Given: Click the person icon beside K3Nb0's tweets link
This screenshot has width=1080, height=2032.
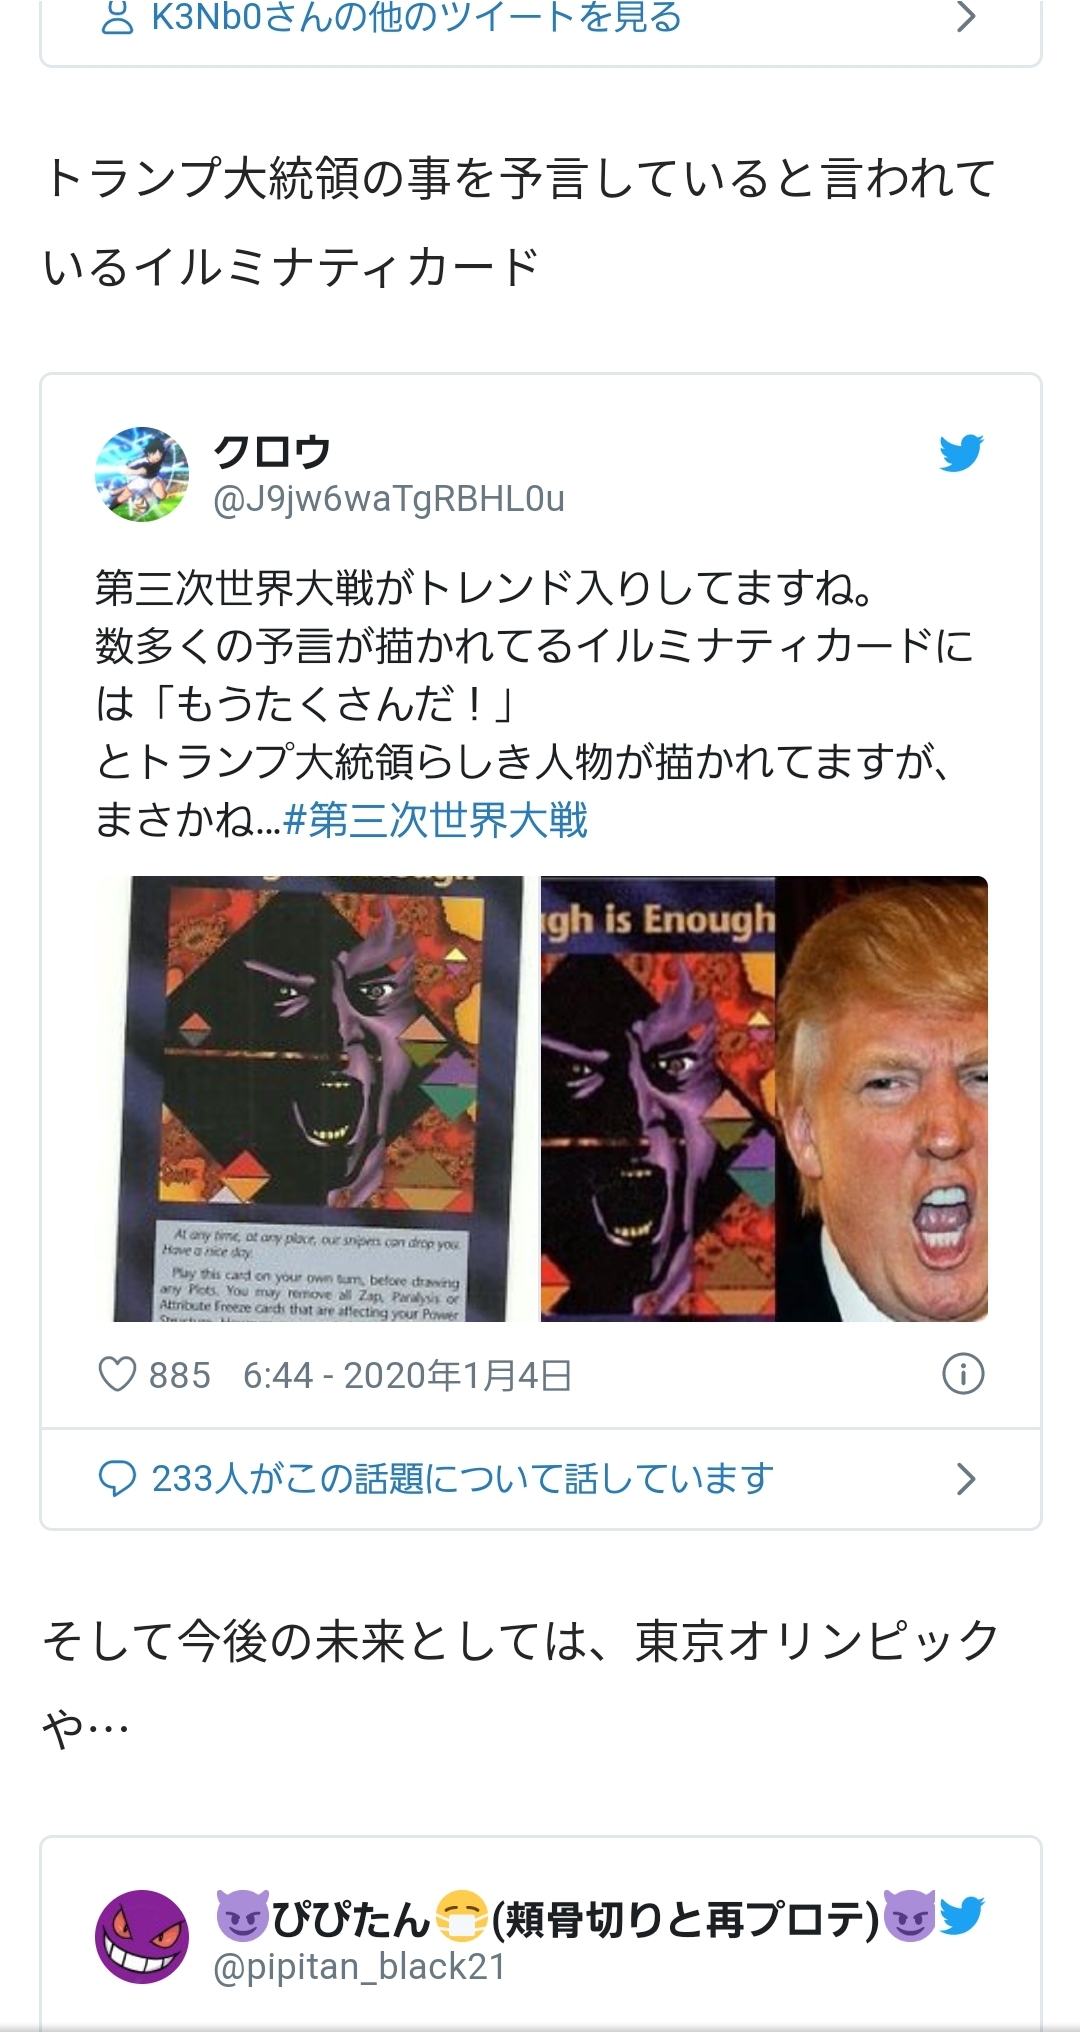Looking at the screenshot, I should point(117,17).
